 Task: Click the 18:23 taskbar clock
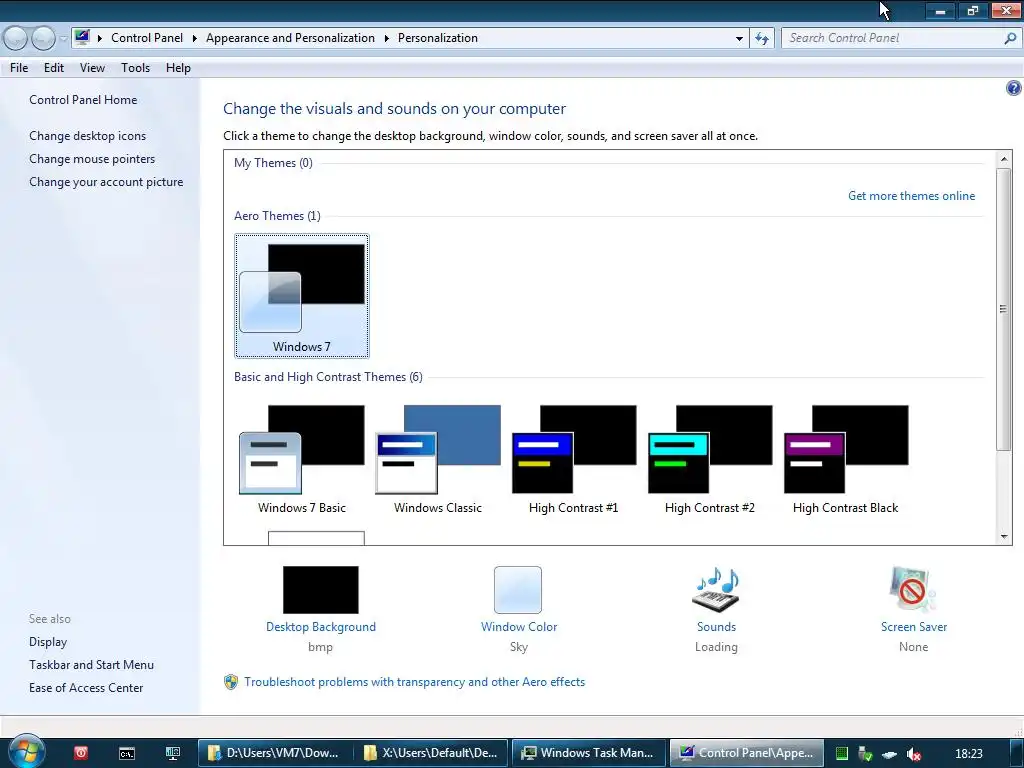coord(968,754)
